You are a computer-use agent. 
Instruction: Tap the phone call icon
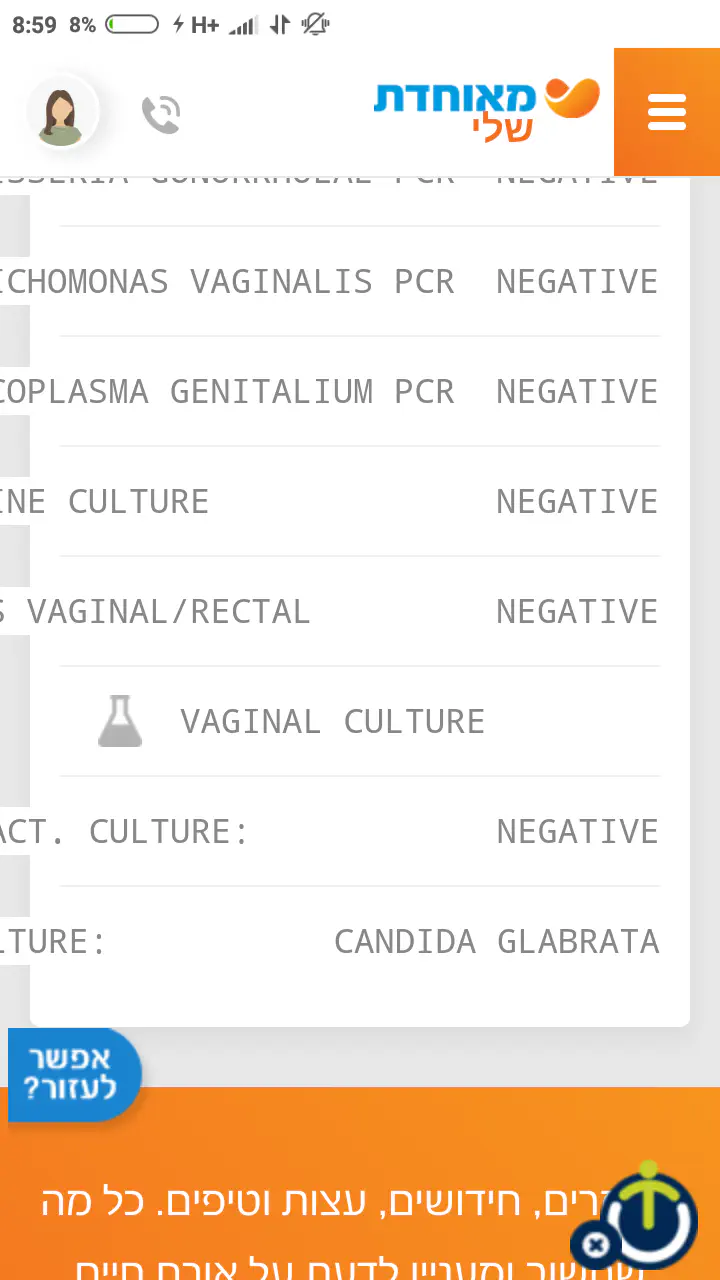point(160,114)
